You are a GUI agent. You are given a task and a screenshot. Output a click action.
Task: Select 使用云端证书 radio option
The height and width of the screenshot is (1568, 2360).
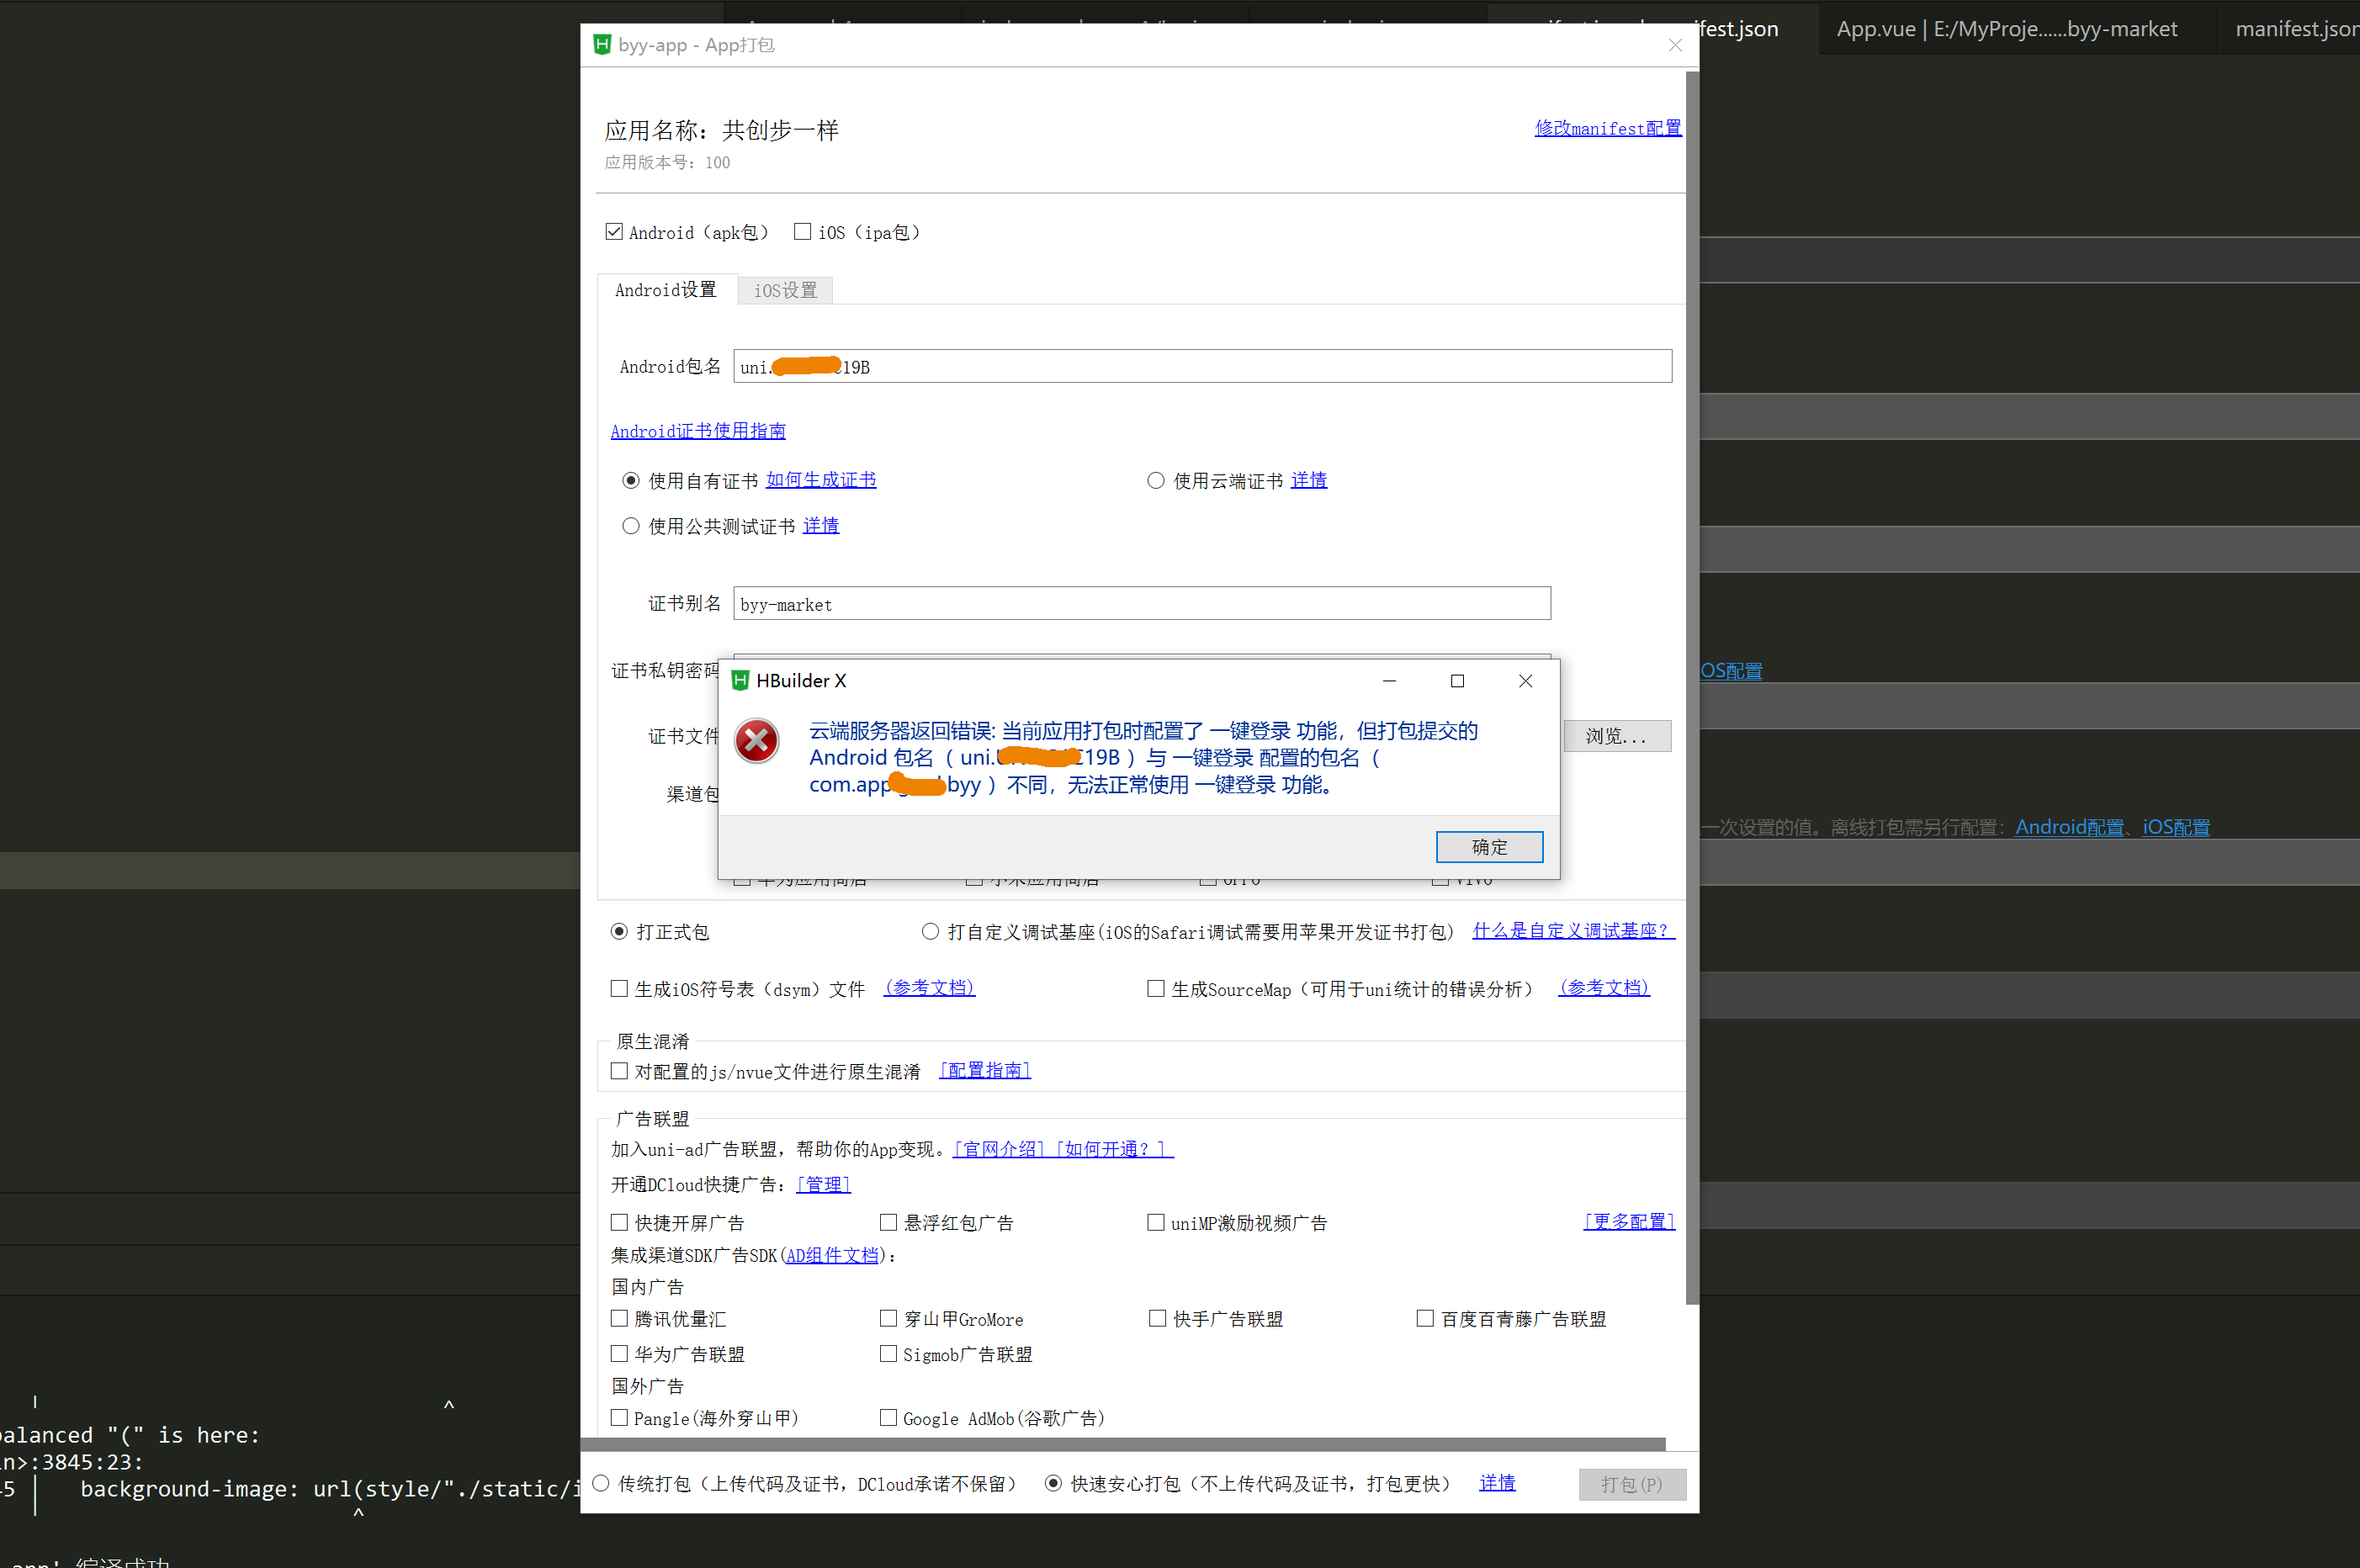1156,481
